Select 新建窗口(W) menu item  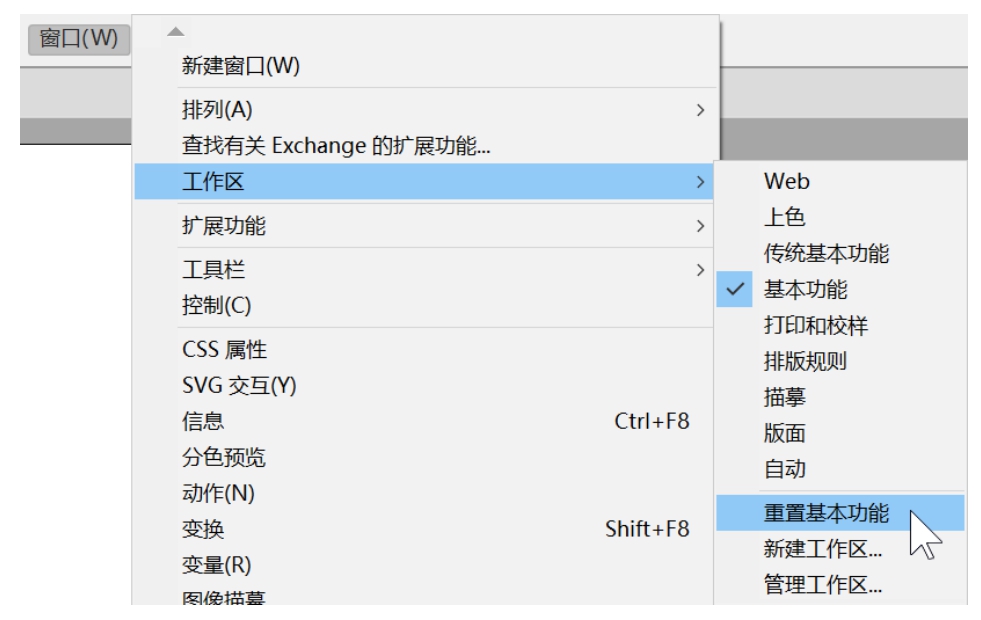coord(240,66)
